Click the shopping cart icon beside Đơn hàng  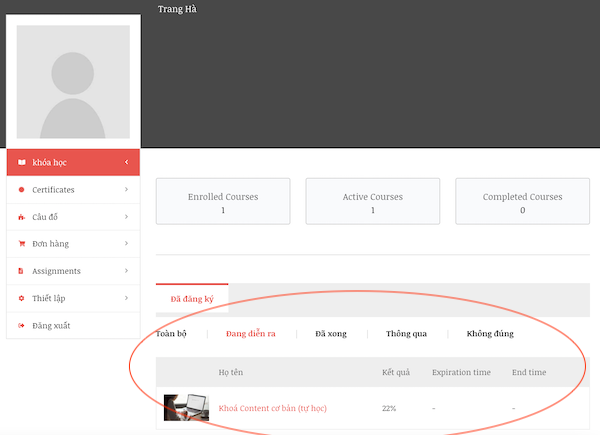22,244
